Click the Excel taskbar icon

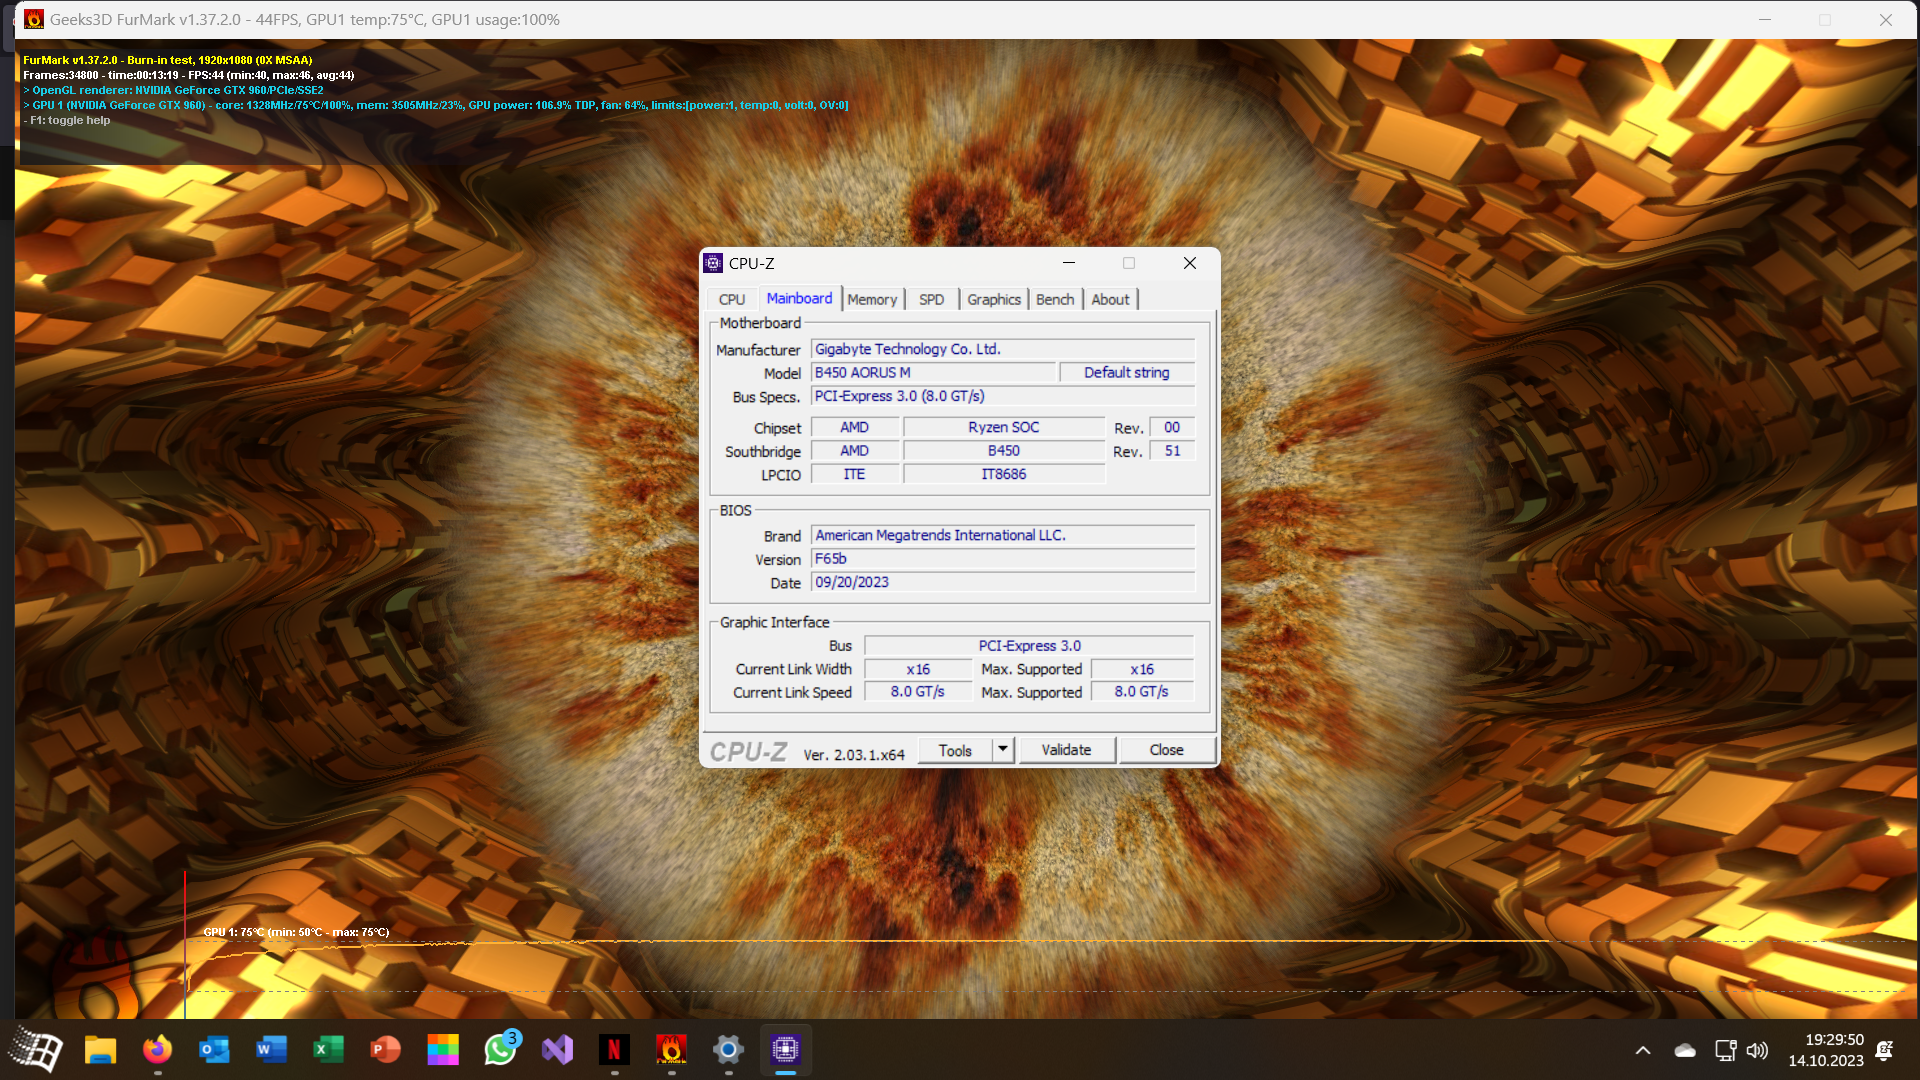(328, 1049)
